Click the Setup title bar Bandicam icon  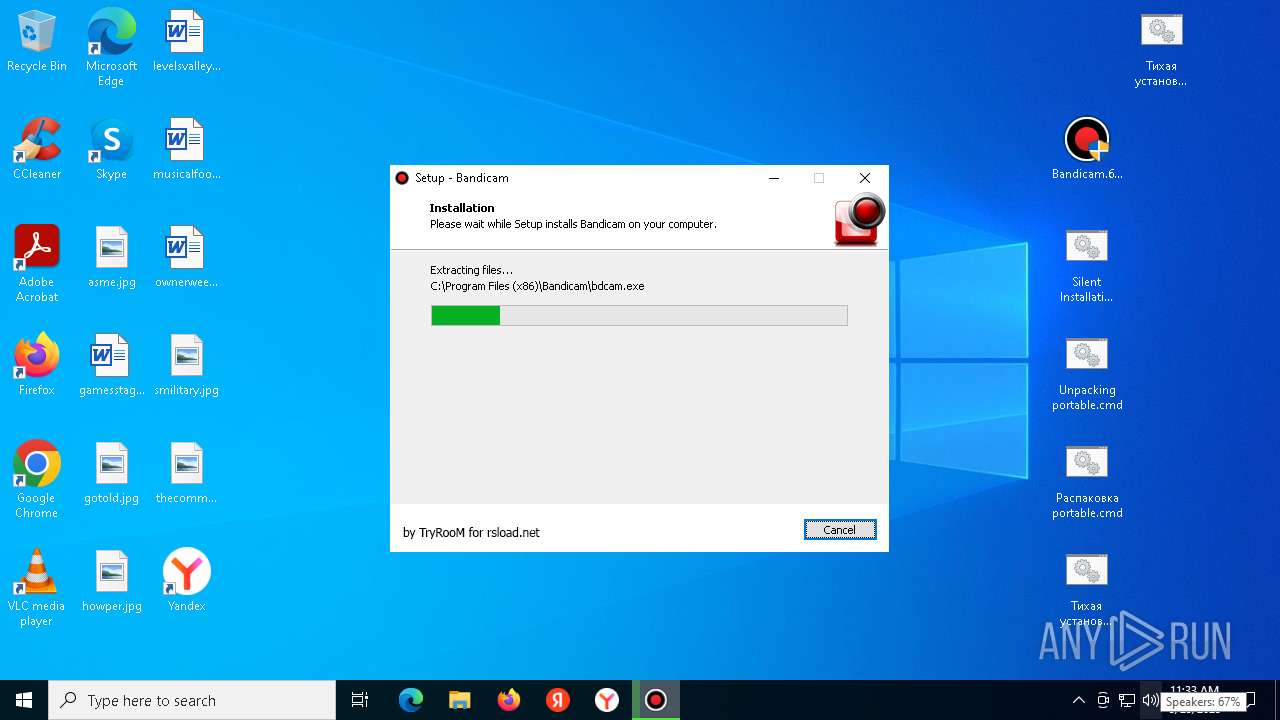point(402,178)
